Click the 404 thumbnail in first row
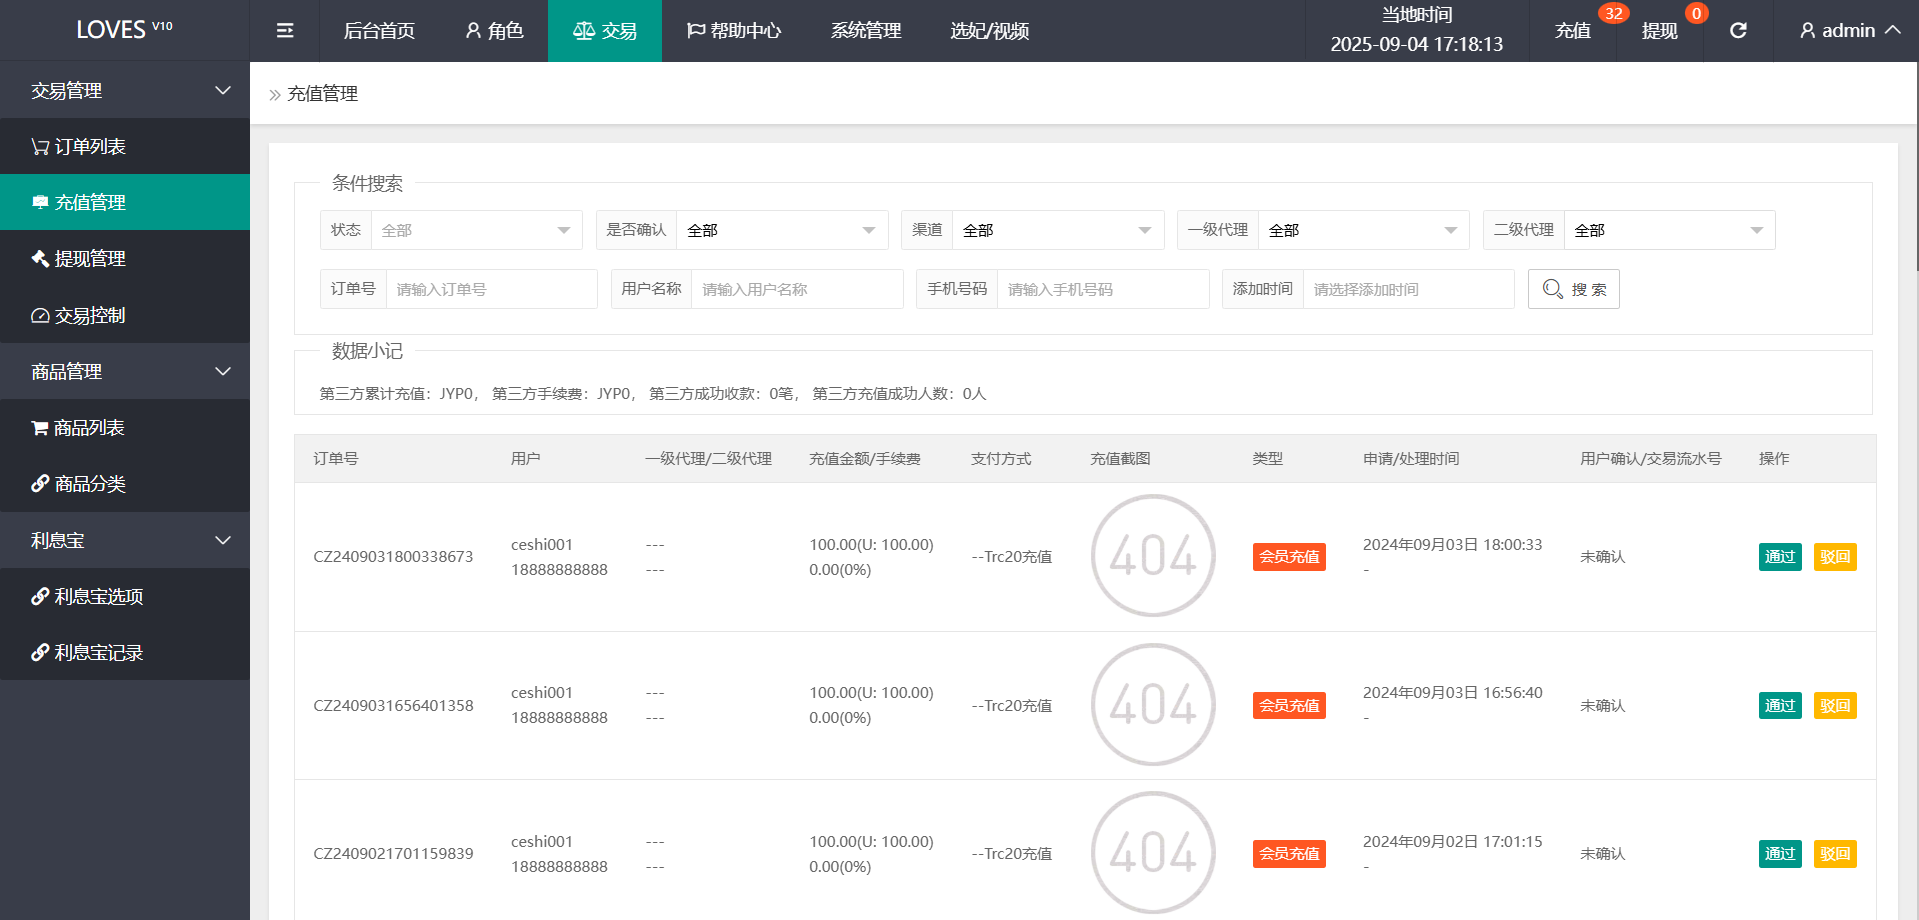1919x920 pixels. coord(1153,556)
